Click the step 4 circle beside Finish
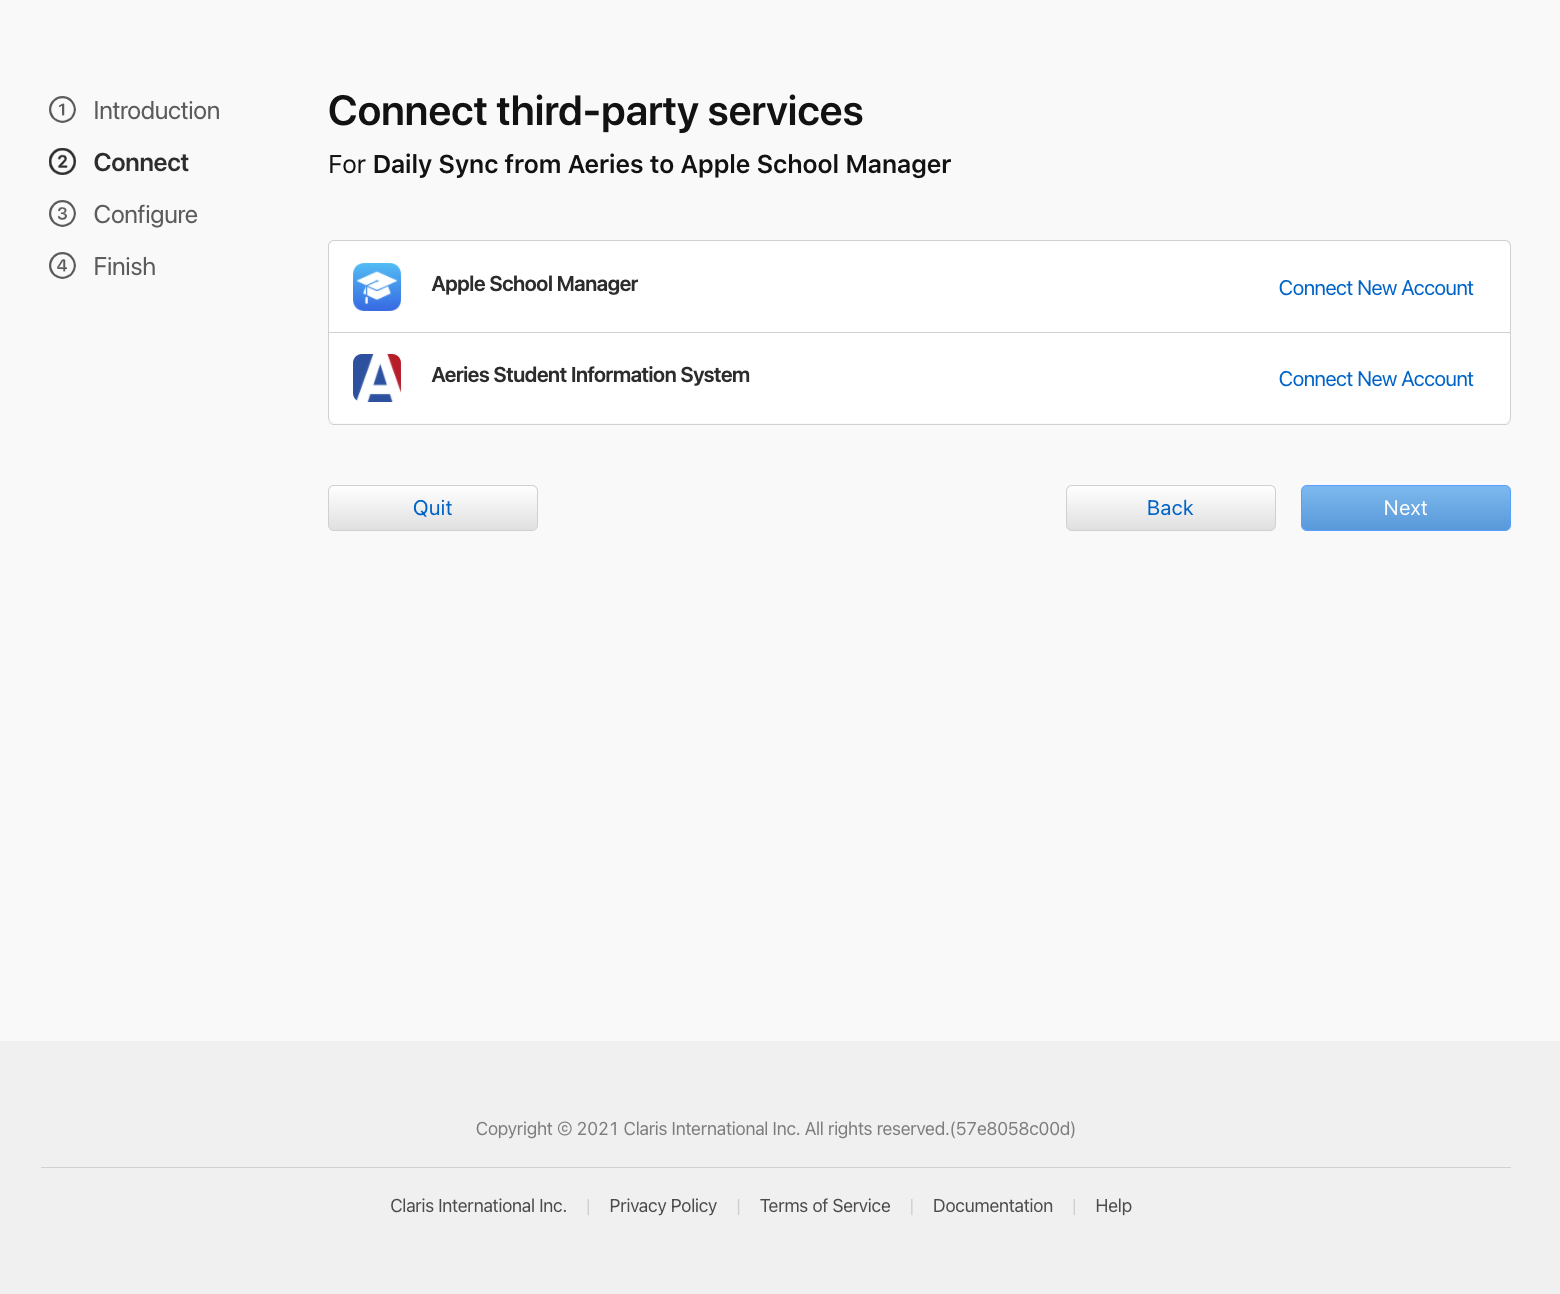1560x1294 pixels. [62, 266]
